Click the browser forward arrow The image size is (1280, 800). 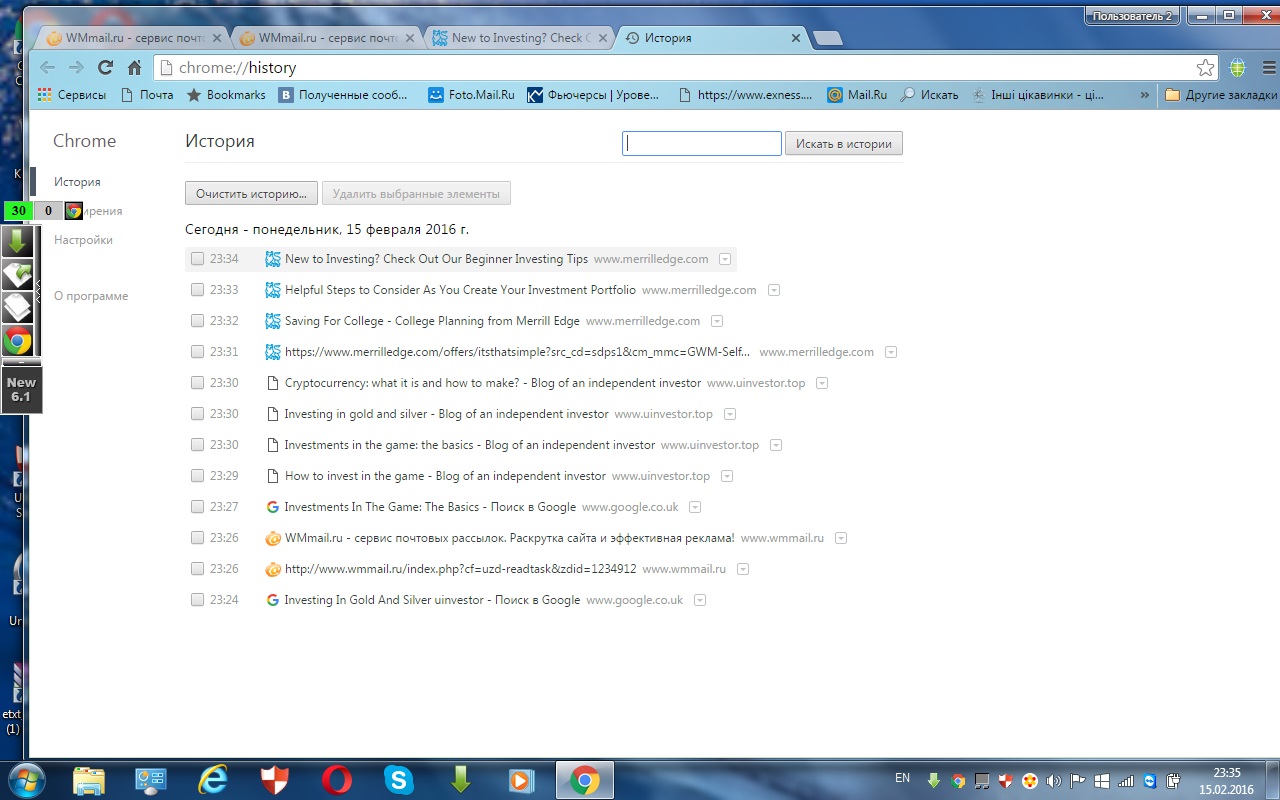76,68
